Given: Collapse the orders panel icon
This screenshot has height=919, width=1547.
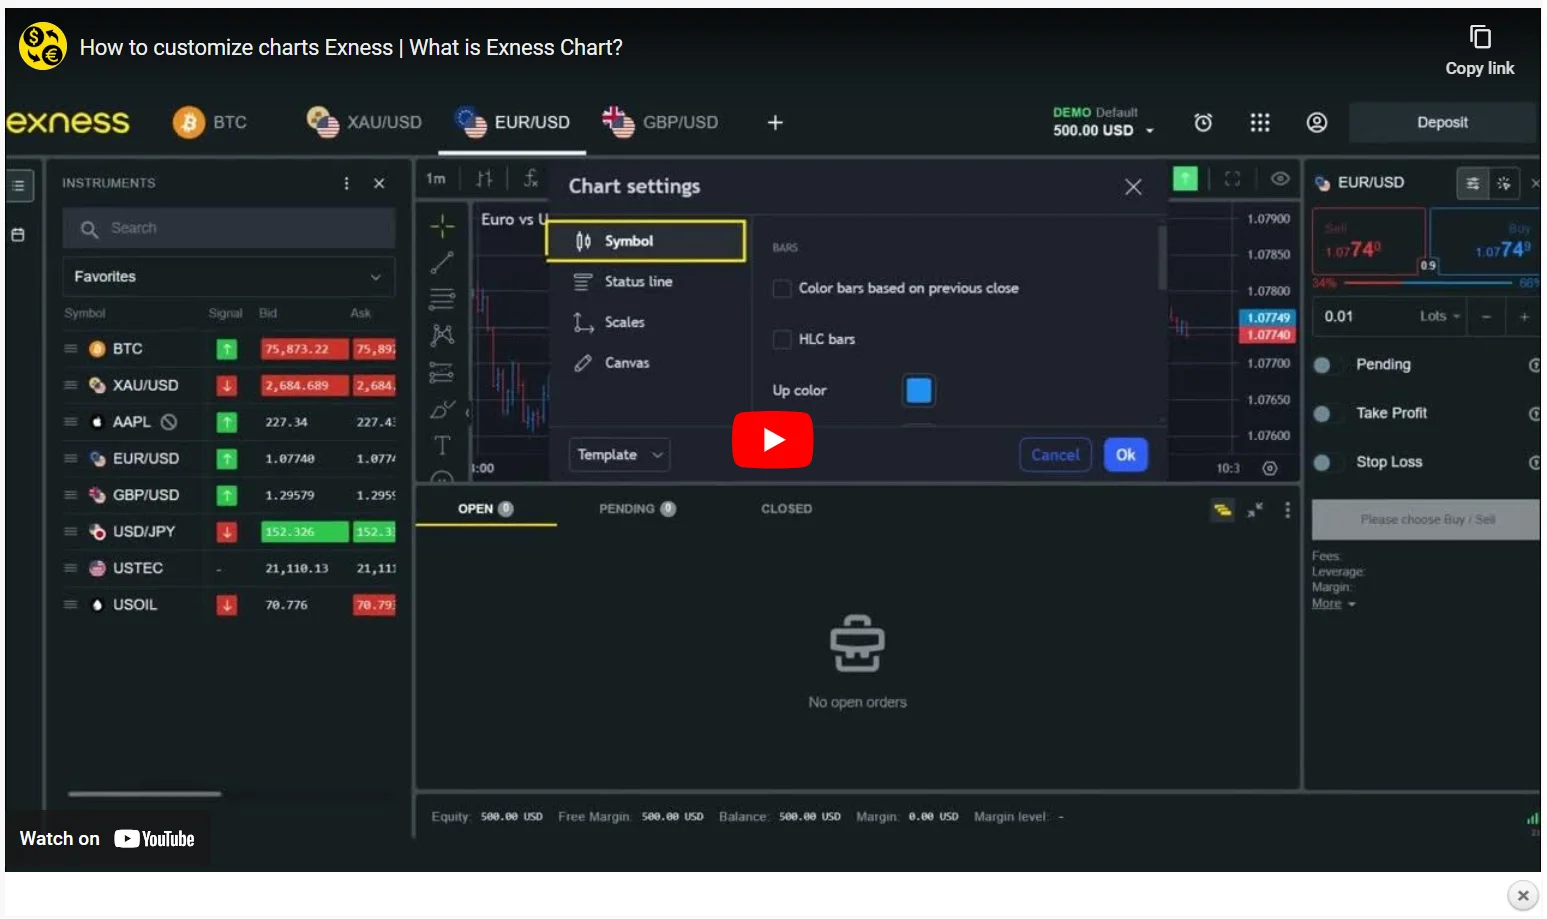Looking at the screenshot, I should click(1255, 510).
